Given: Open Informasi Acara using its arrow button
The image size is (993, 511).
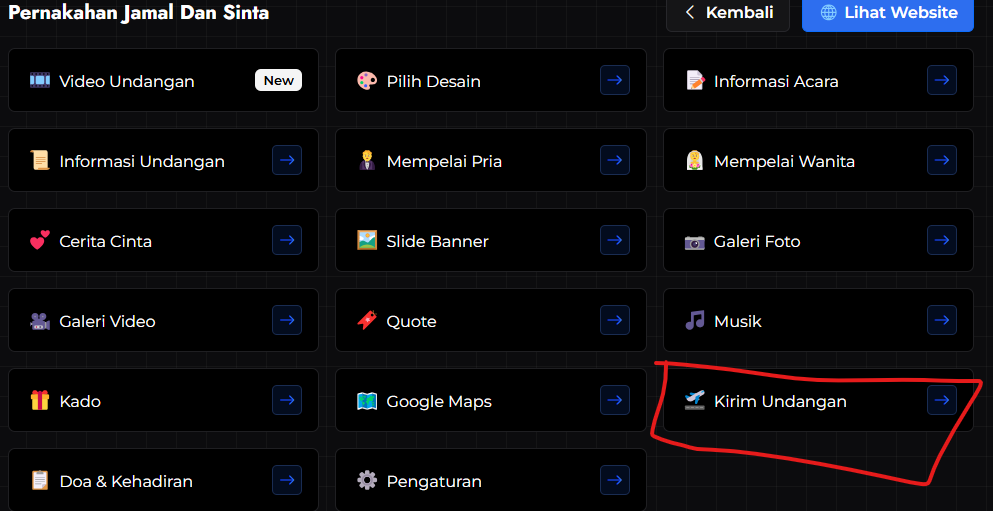Looking at the screenshot, I should coord(941,80).
